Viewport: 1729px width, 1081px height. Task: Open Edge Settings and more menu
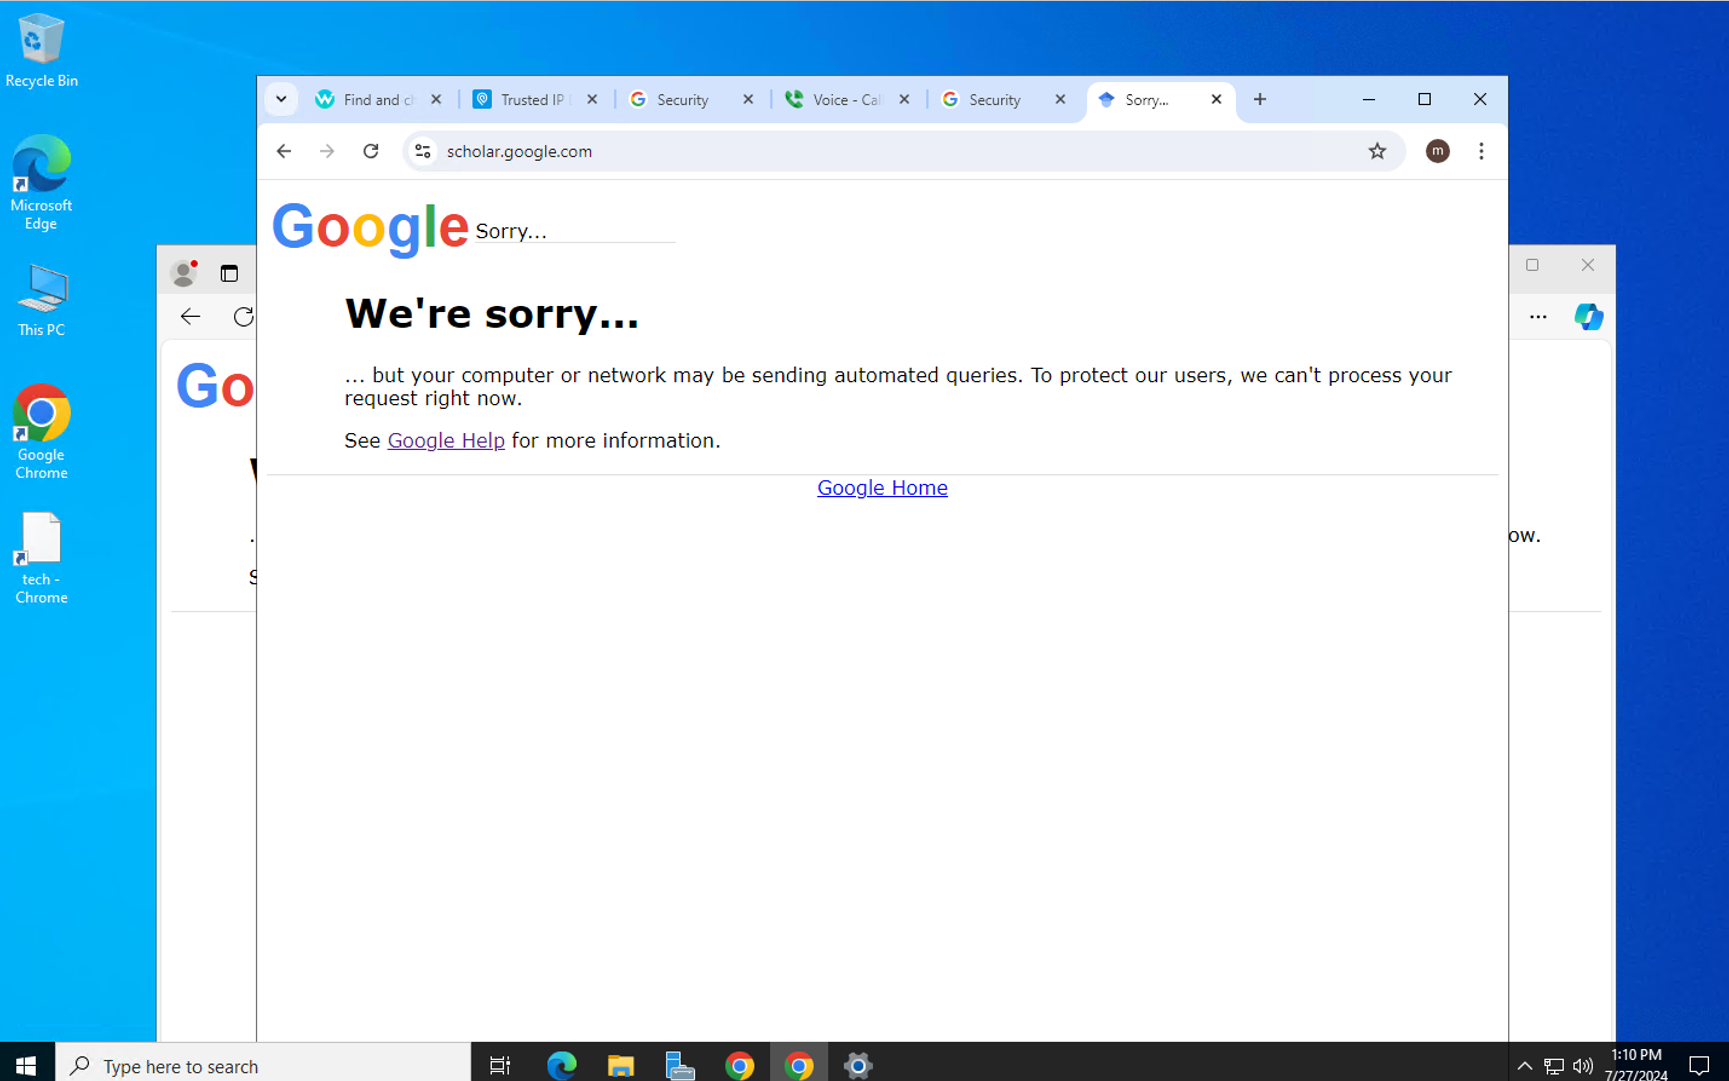tap(1538, 317)
